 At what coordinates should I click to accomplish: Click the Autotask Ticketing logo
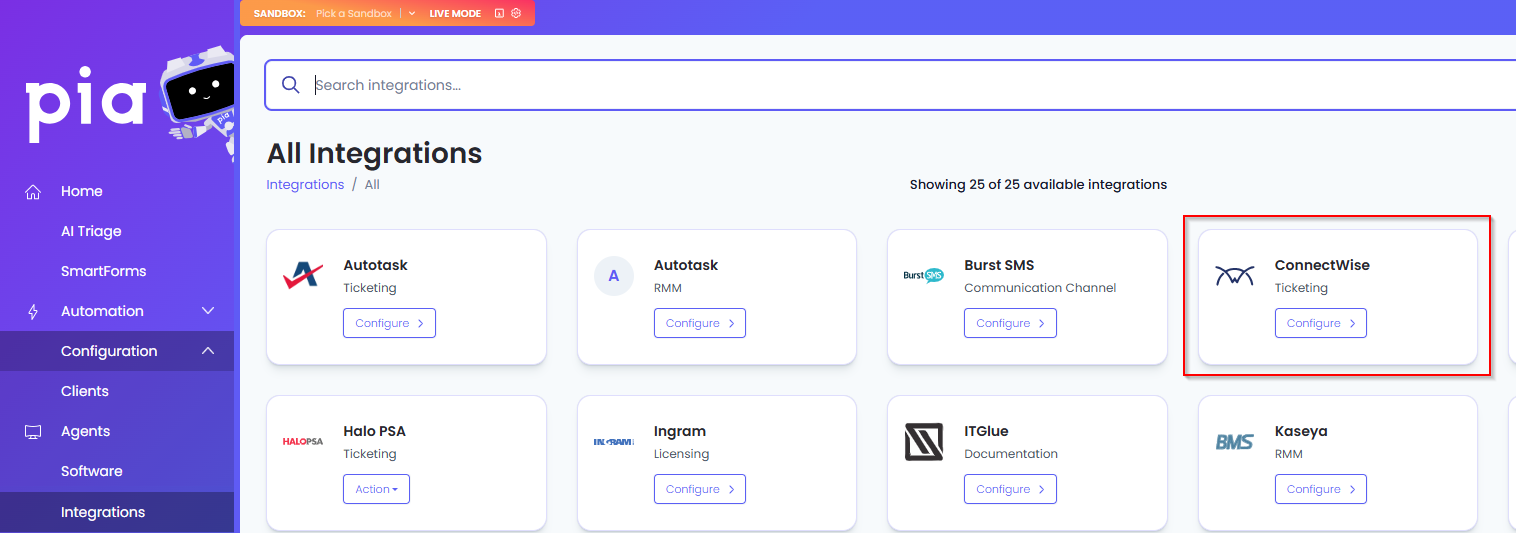tap(302, 276)
